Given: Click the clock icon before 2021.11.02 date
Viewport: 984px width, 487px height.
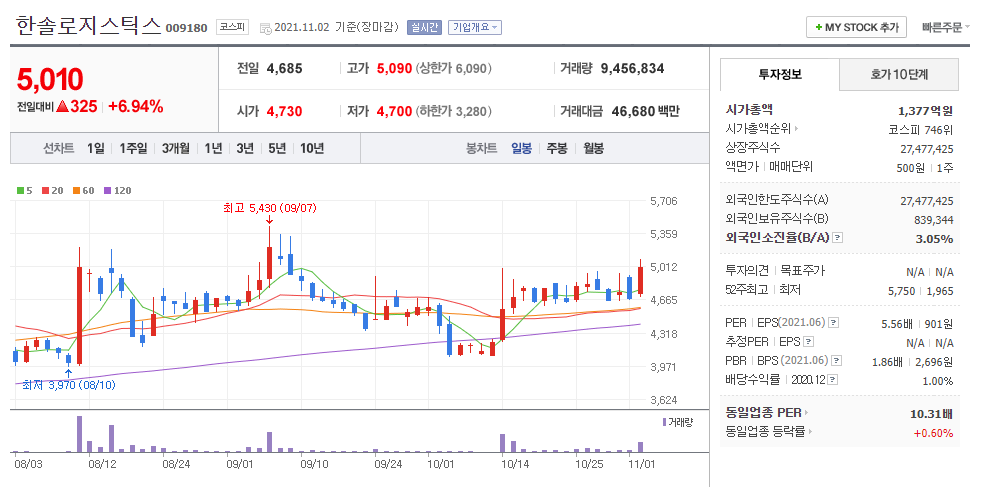Looking at the screenshot, I should coord(265,28).
